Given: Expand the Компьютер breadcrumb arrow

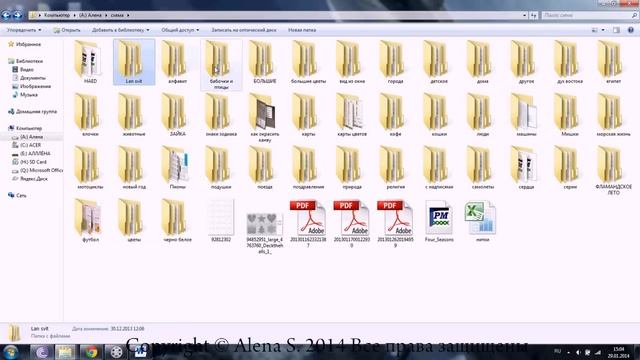Looking at the screenshot, I should (x=74, y=15).
